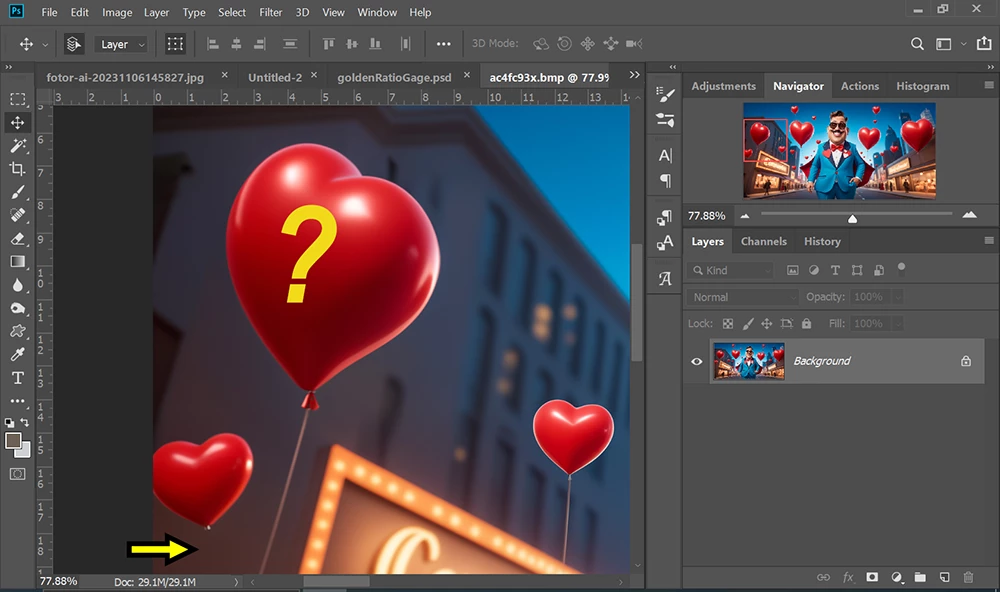Click more options ellipsis in options bar
Image resolution: width=1000 pixels, height=592 pixels.
[443, 44]
